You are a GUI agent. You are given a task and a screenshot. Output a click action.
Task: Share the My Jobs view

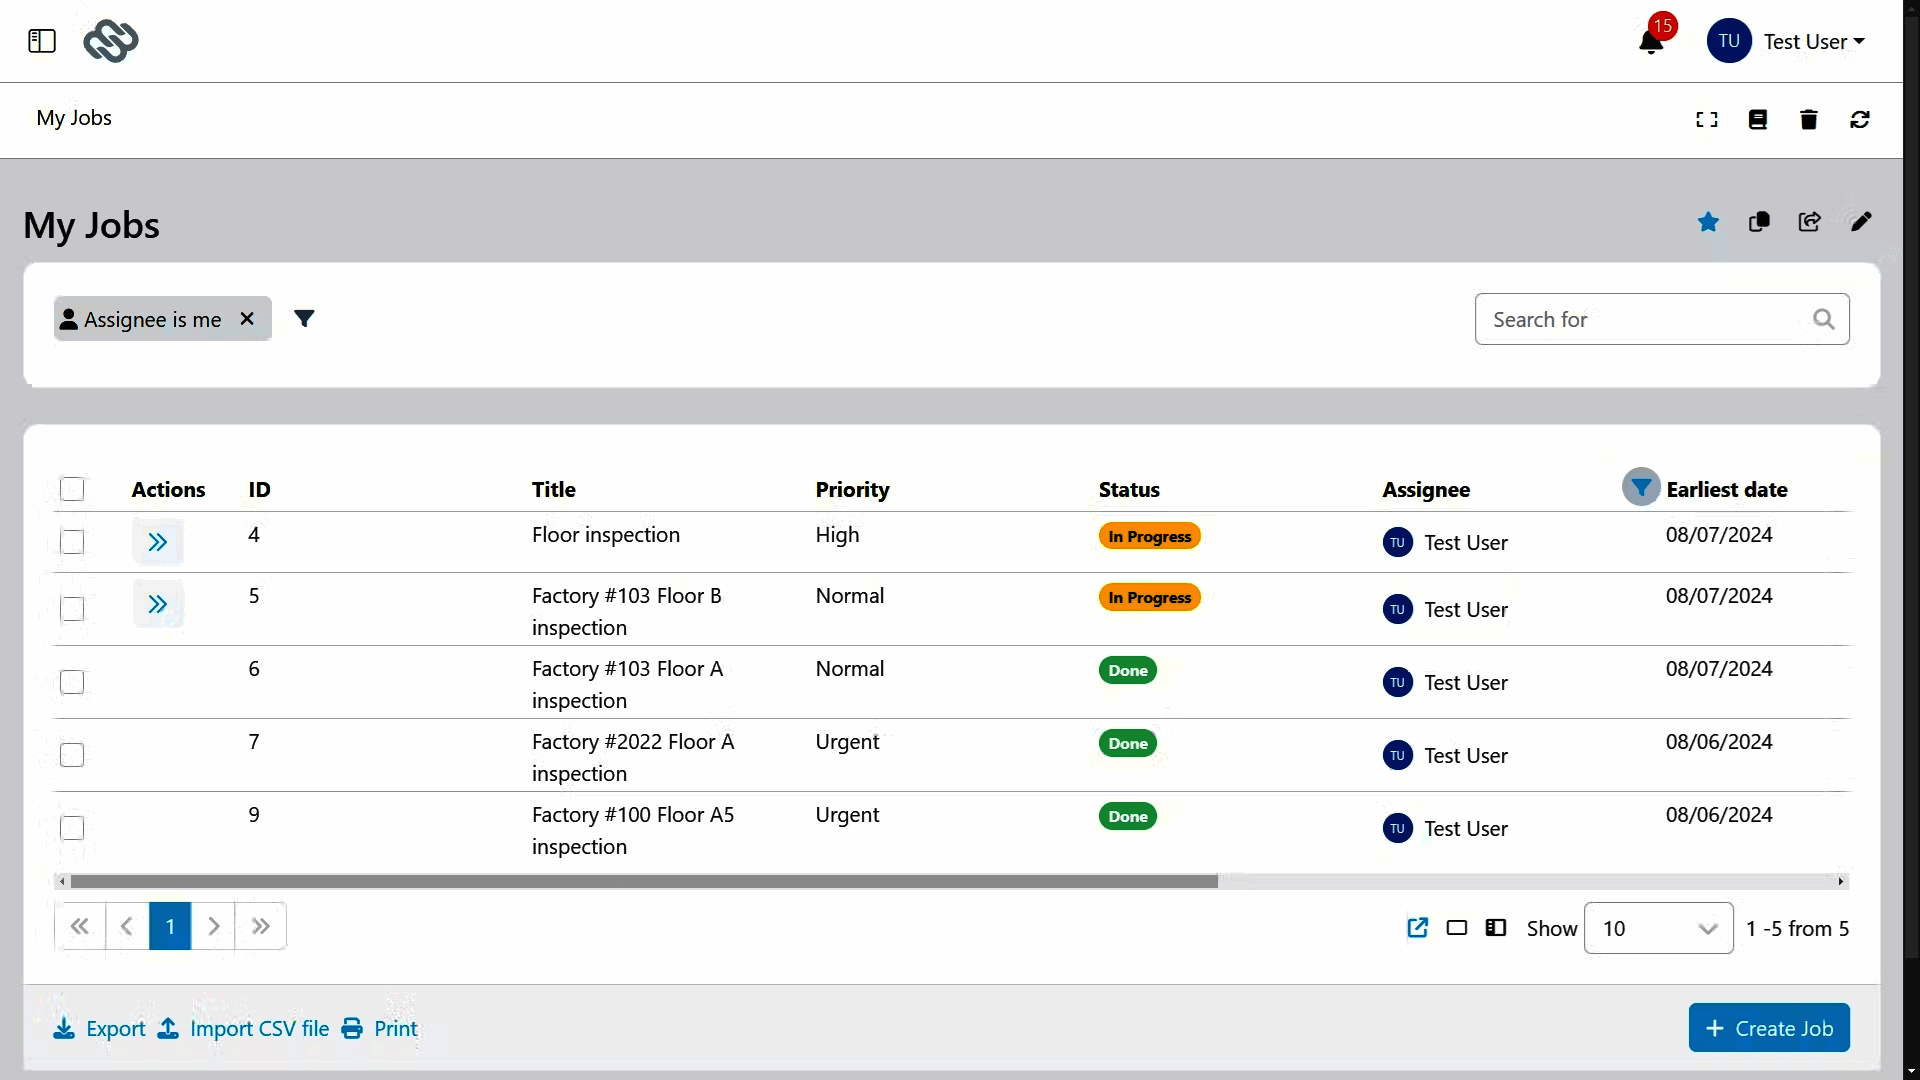pos(1810,222)
